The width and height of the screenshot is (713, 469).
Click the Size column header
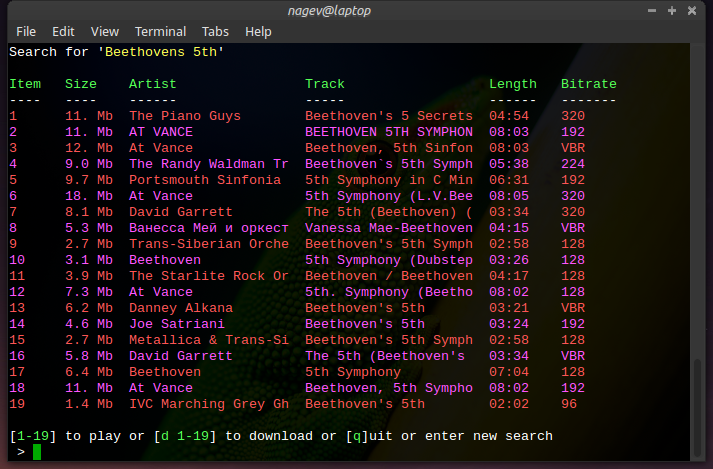(81, 84)
